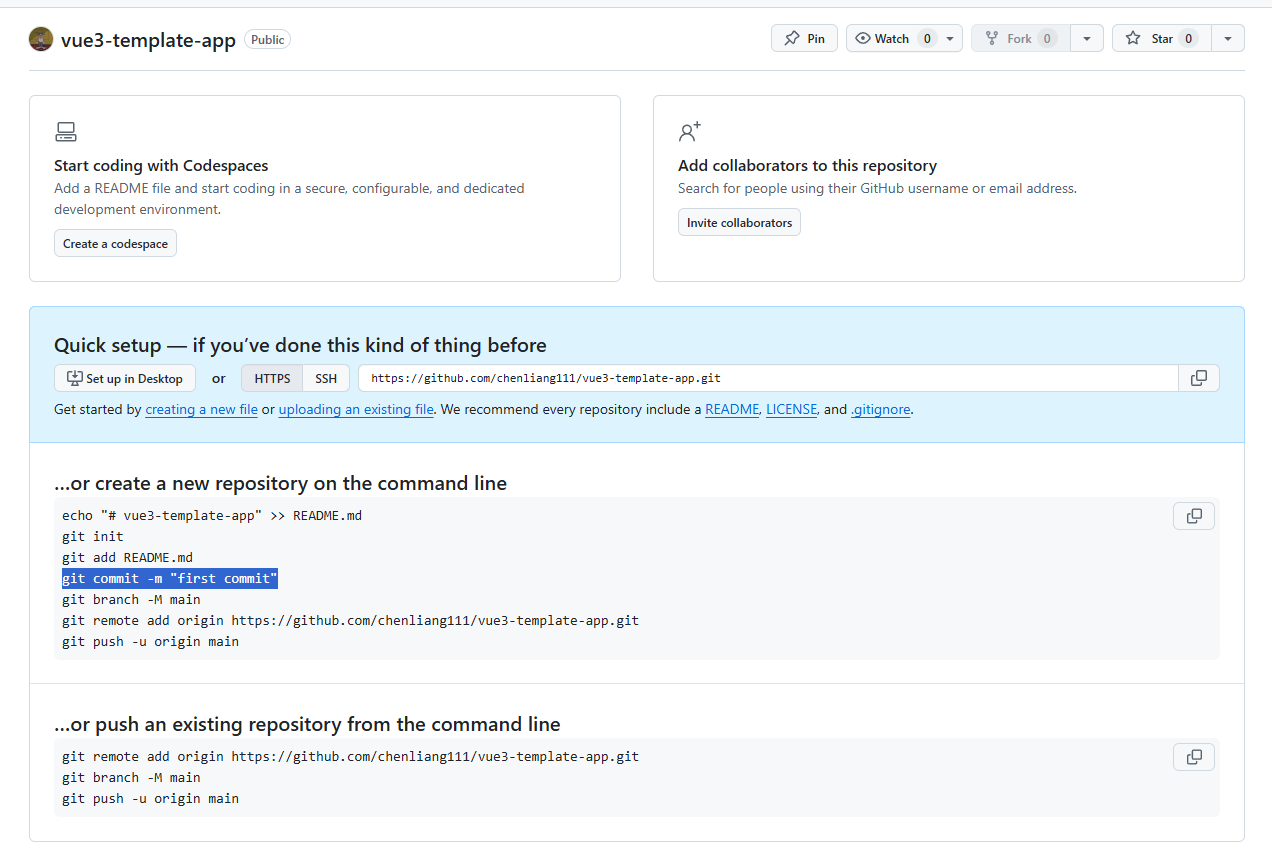This screenshot has height=844, width=1272.
Task: Click the Public visibility badge
Action: pyautogui.click(x=267, y=40)
